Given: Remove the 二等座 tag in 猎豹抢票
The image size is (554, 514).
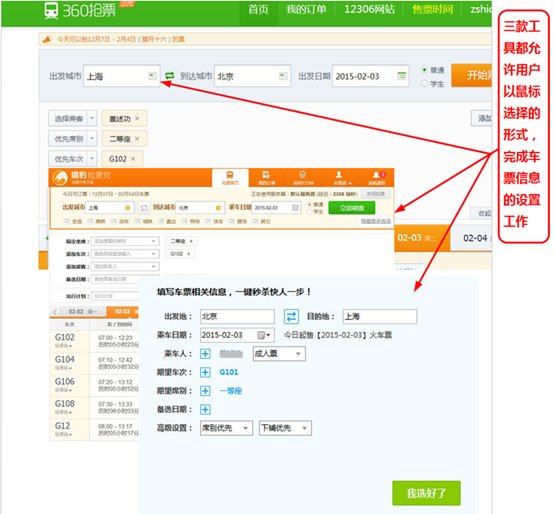Looking at the screenshot, I should pos(191,241).
